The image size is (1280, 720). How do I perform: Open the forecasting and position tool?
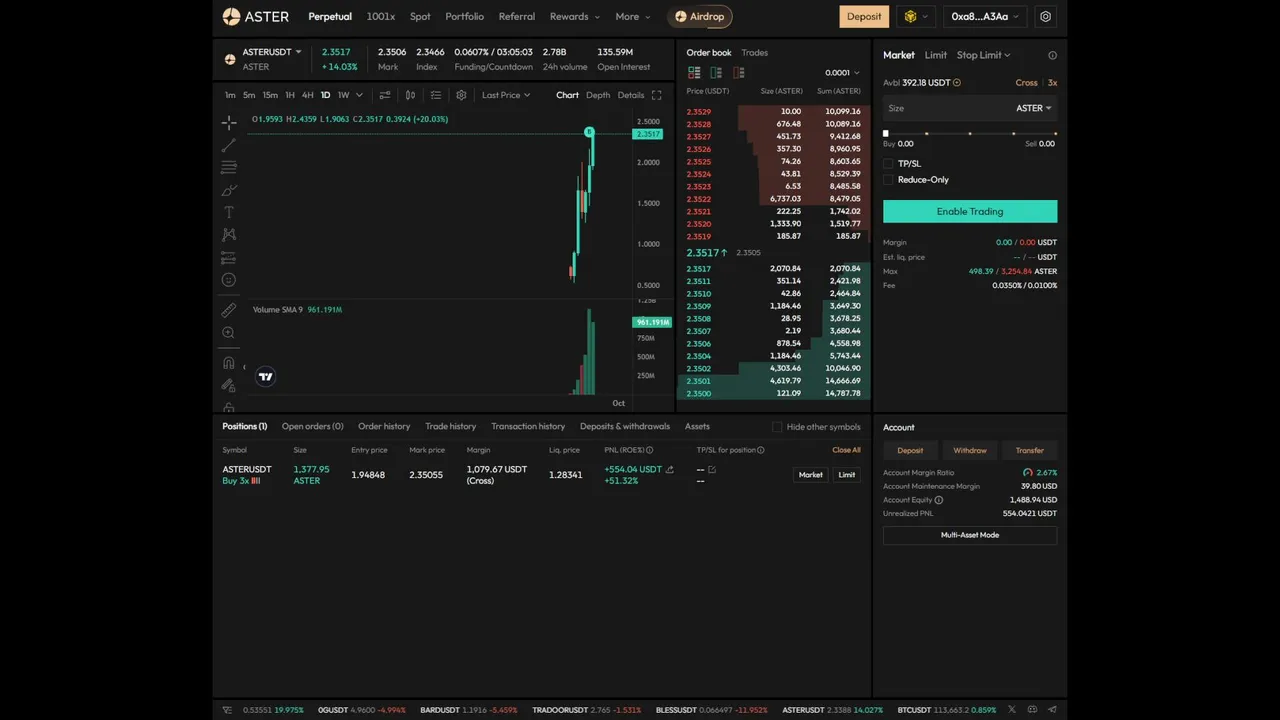pos(229,257)
